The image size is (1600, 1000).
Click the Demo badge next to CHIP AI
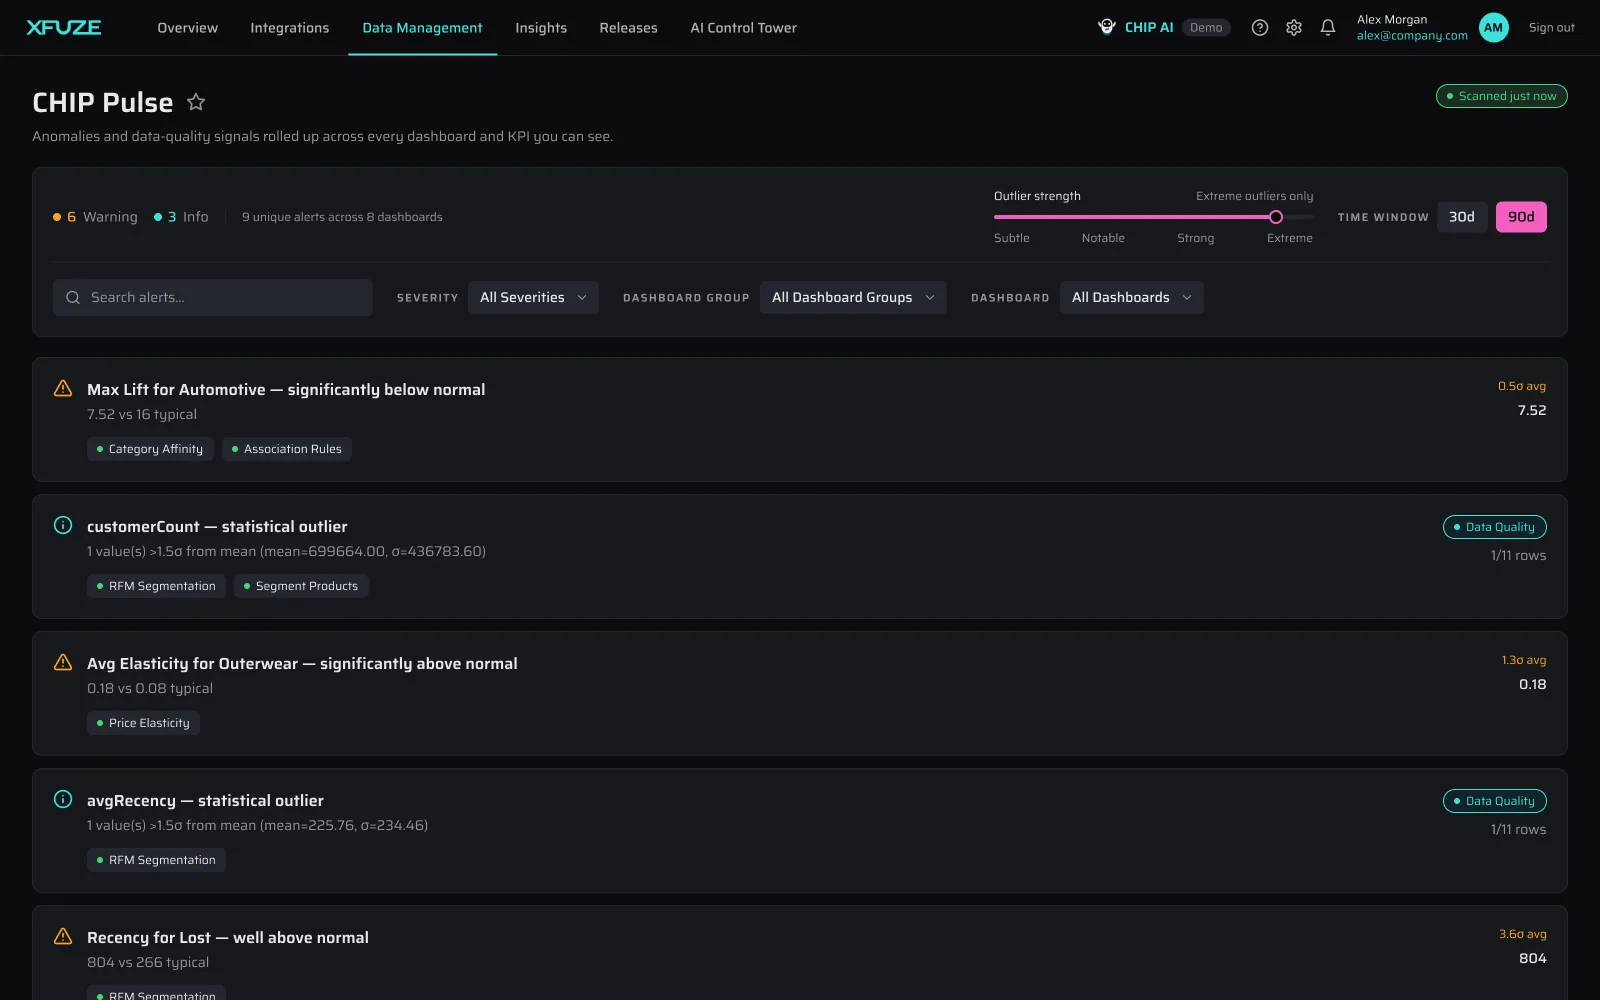(x=1206, y=28)
